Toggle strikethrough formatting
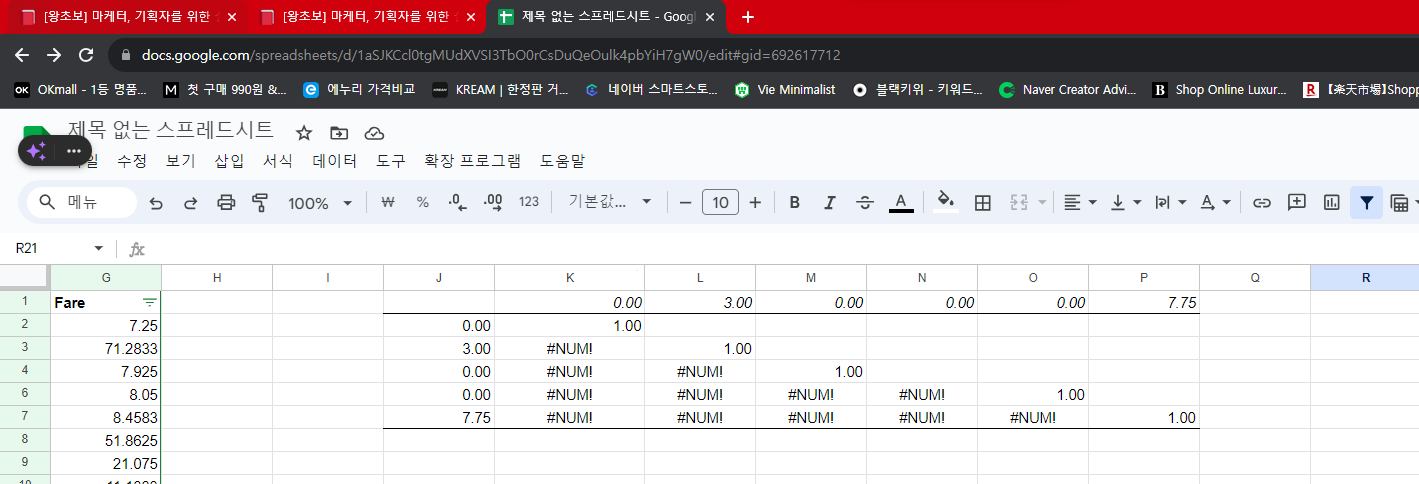Screen dimensions: 1419x484 tap(865, 202)
